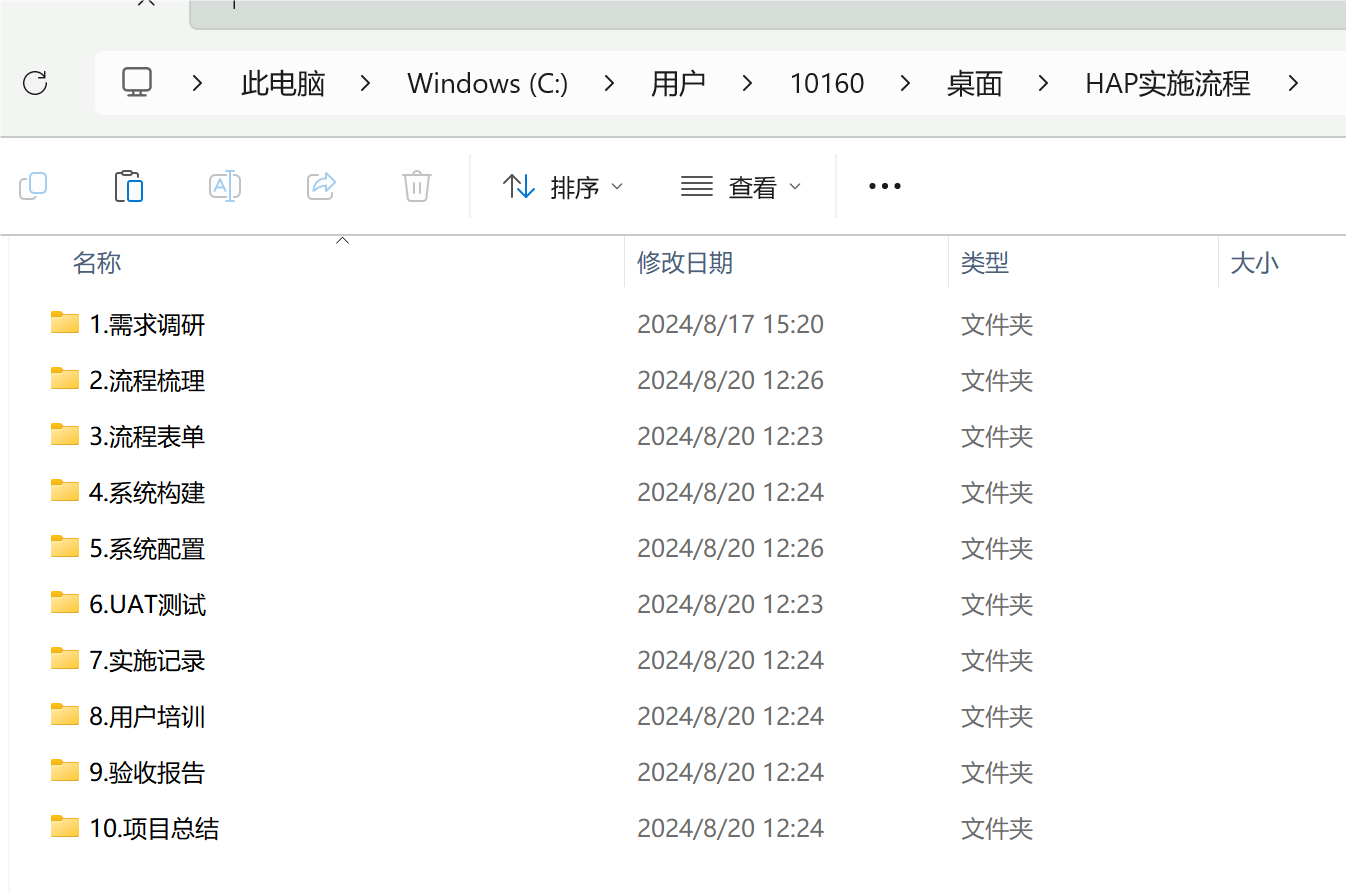This screenshot has height=894, width=1346.
Task: Click the 此电脑 computer icon in address bar
Action: click(x=136, y=83)
